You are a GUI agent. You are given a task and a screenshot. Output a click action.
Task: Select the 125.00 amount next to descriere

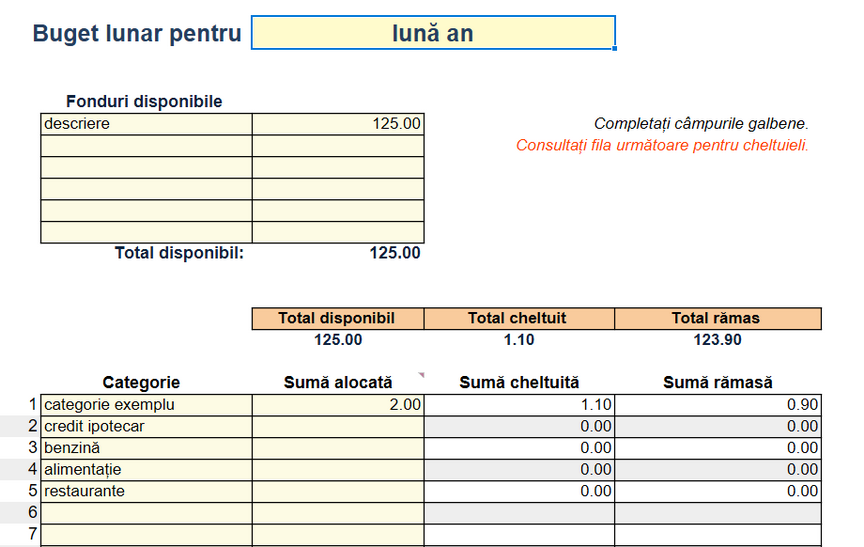(x=338, y=124)
